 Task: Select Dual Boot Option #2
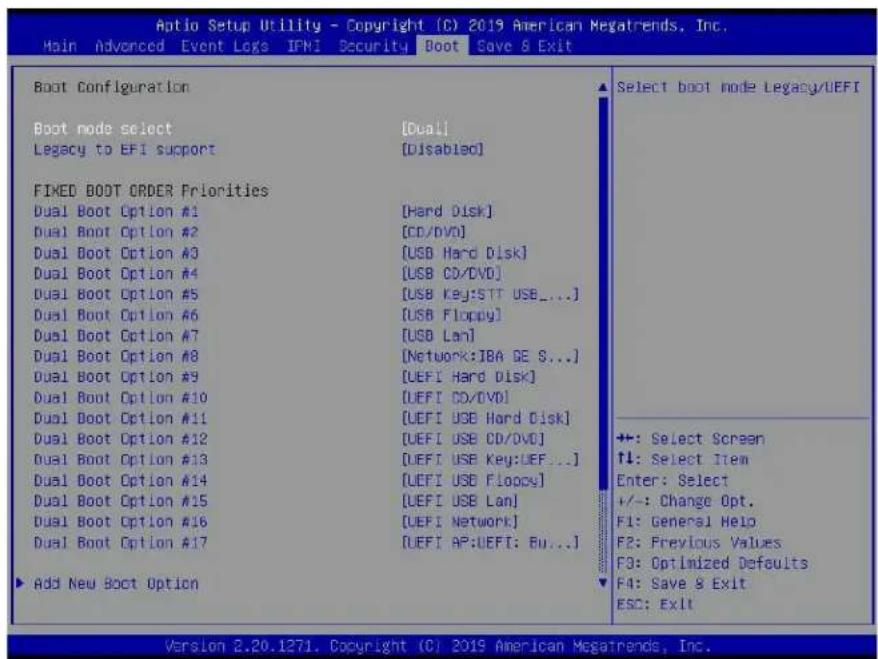(116, 232)
